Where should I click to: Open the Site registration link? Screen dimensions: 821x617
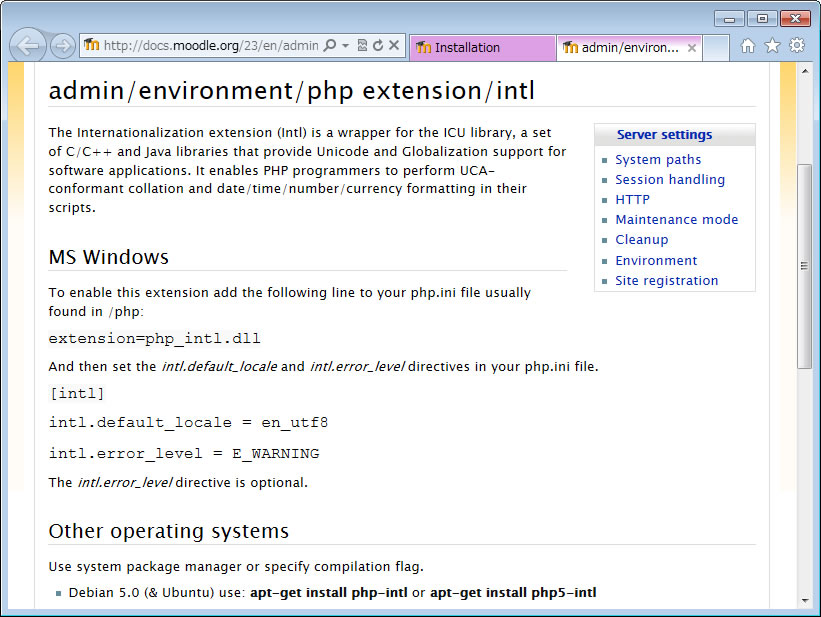(x=666, y=280)
